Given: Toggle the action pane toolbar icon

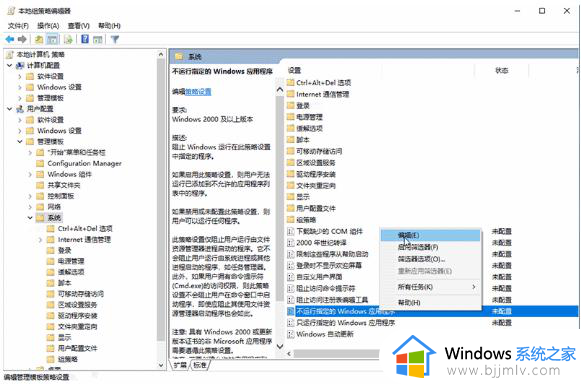Looking at the screenshot, I should click(98, 39).
